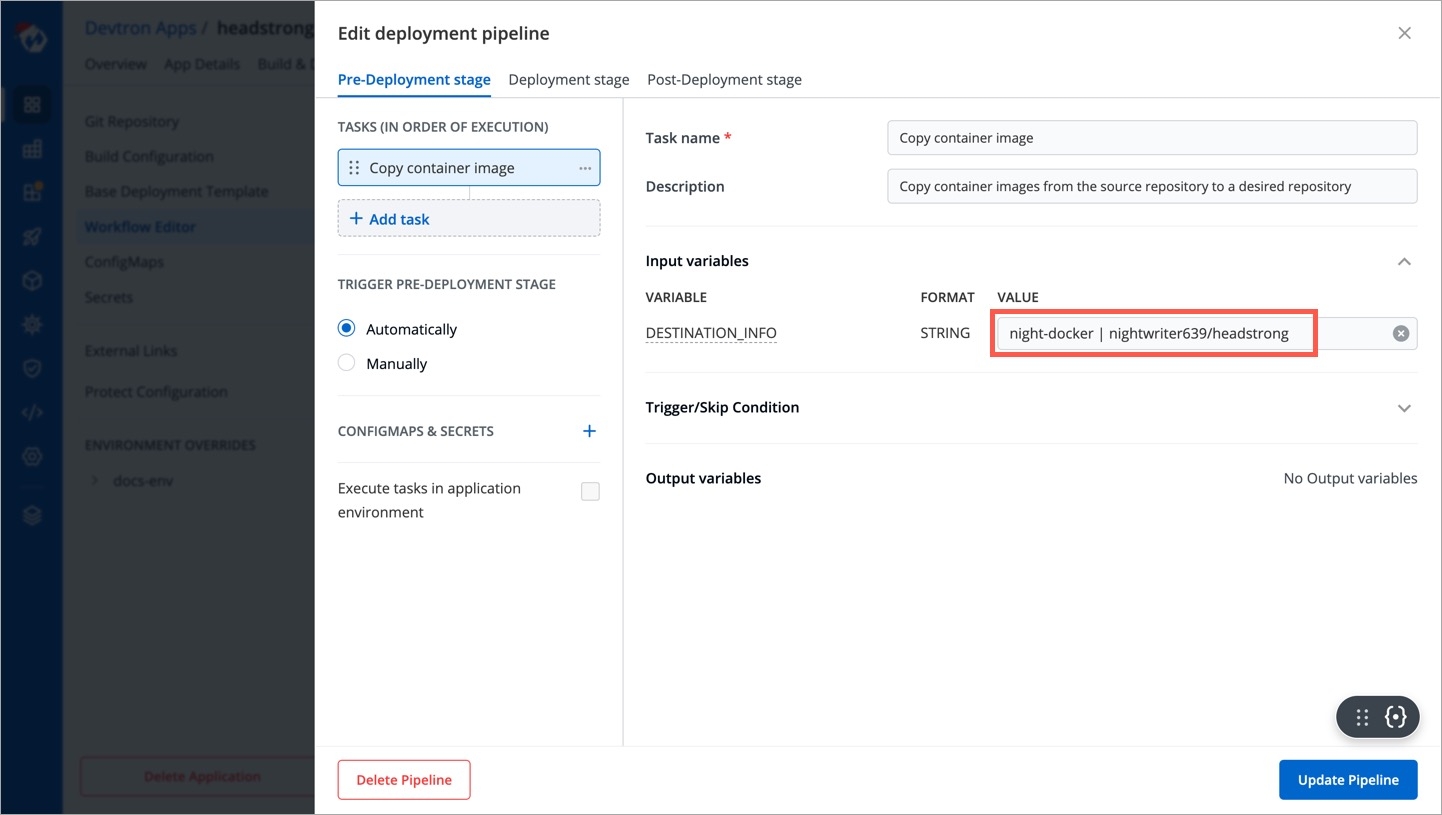Expand the Trigger/Skip Condition section
Screen dimensions: 1442x815
1404,408
